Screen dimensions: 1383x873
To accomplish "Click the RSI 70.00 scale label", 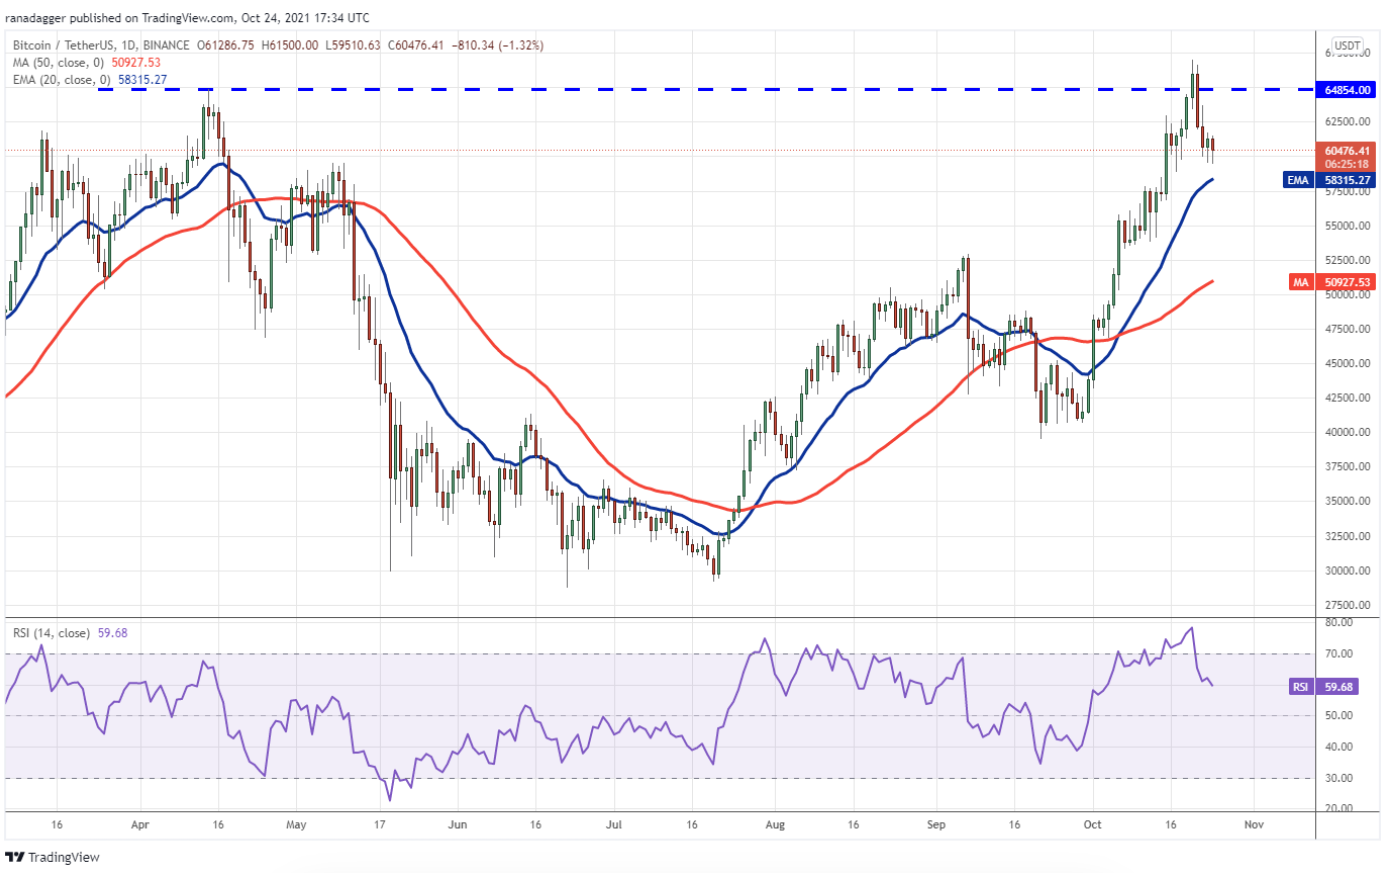I will [1339, 654].
